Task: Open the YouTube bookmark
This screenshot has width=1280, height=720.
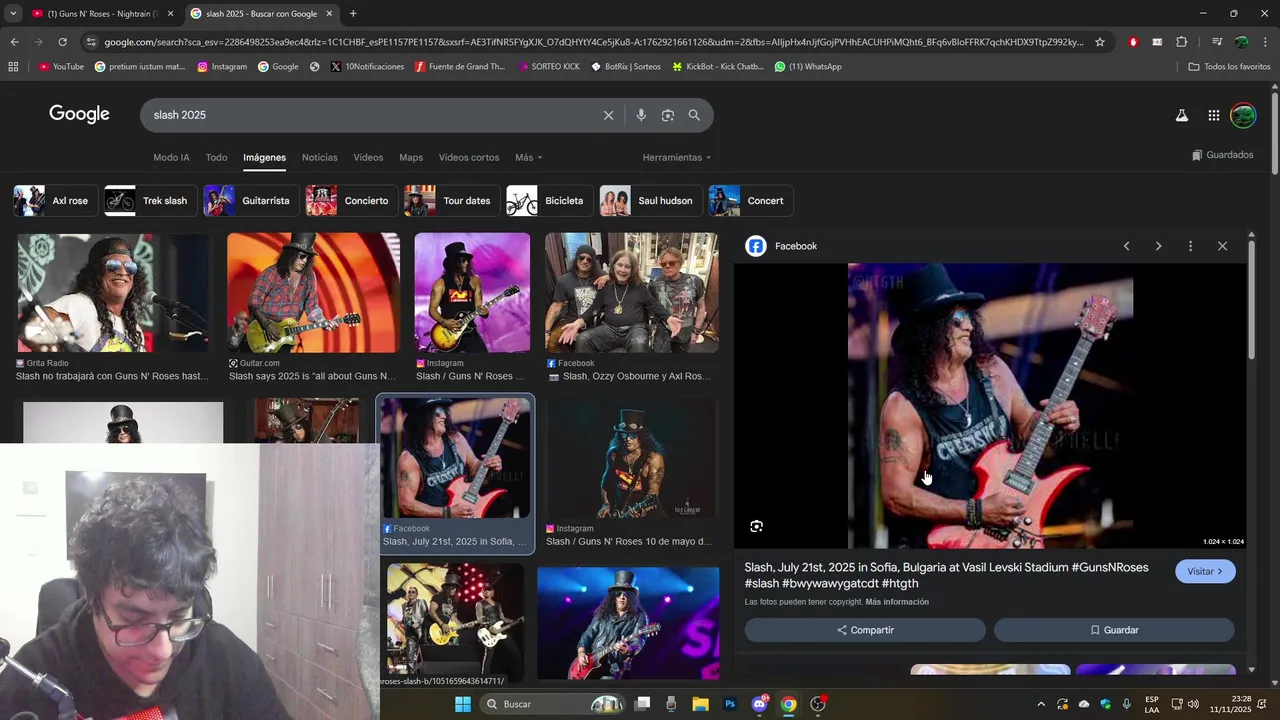Action: click(61, 67)
